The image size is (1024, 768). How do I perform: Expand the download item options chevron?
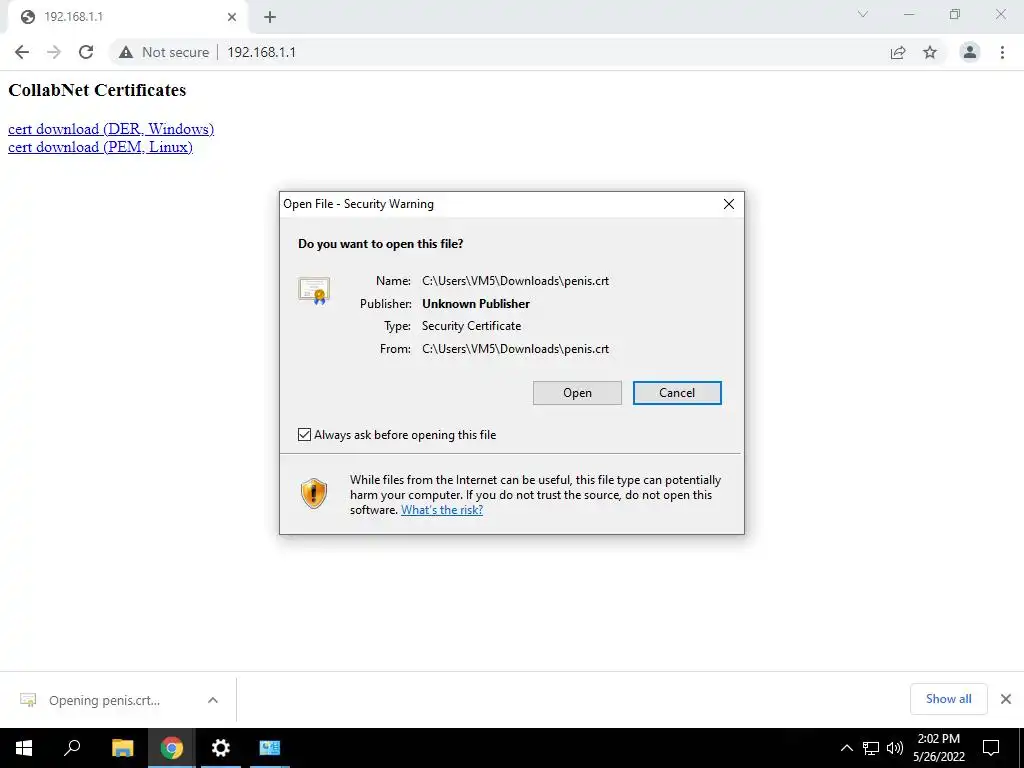coord(213,700)
